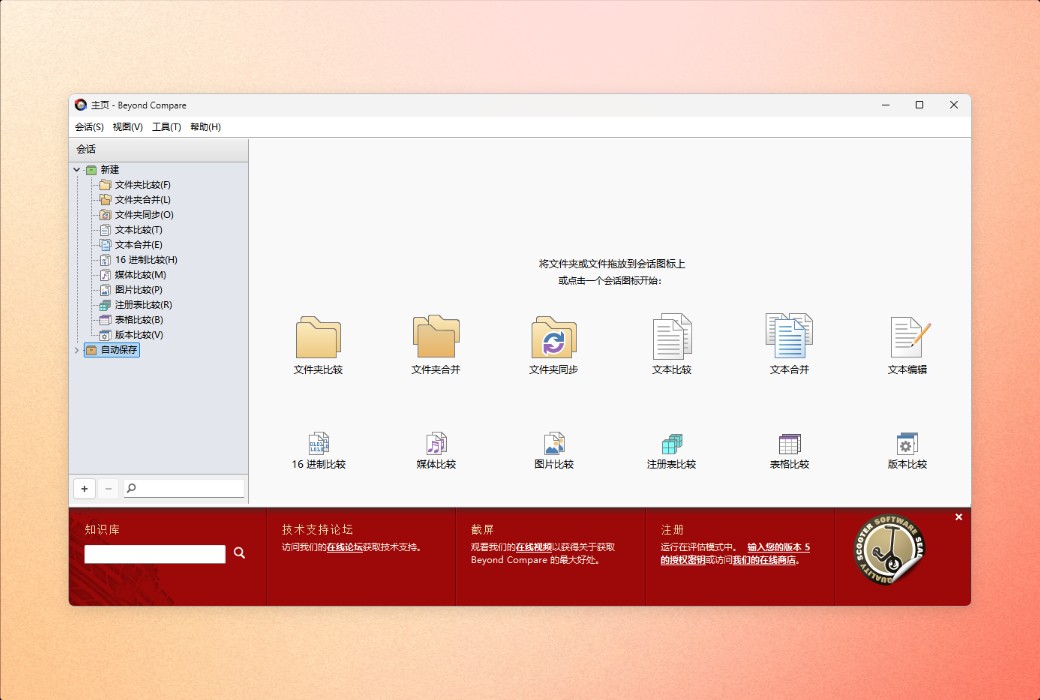Open the 会话(S) menu
This screenshot has width=1040, height=700.
pyautogui.click(x=89, y=127)
